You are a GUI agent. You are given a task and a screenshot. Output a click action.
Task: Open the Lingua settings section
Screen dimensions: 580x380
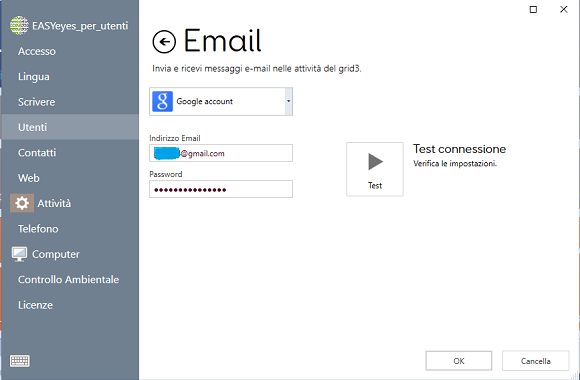pos(34,77)
